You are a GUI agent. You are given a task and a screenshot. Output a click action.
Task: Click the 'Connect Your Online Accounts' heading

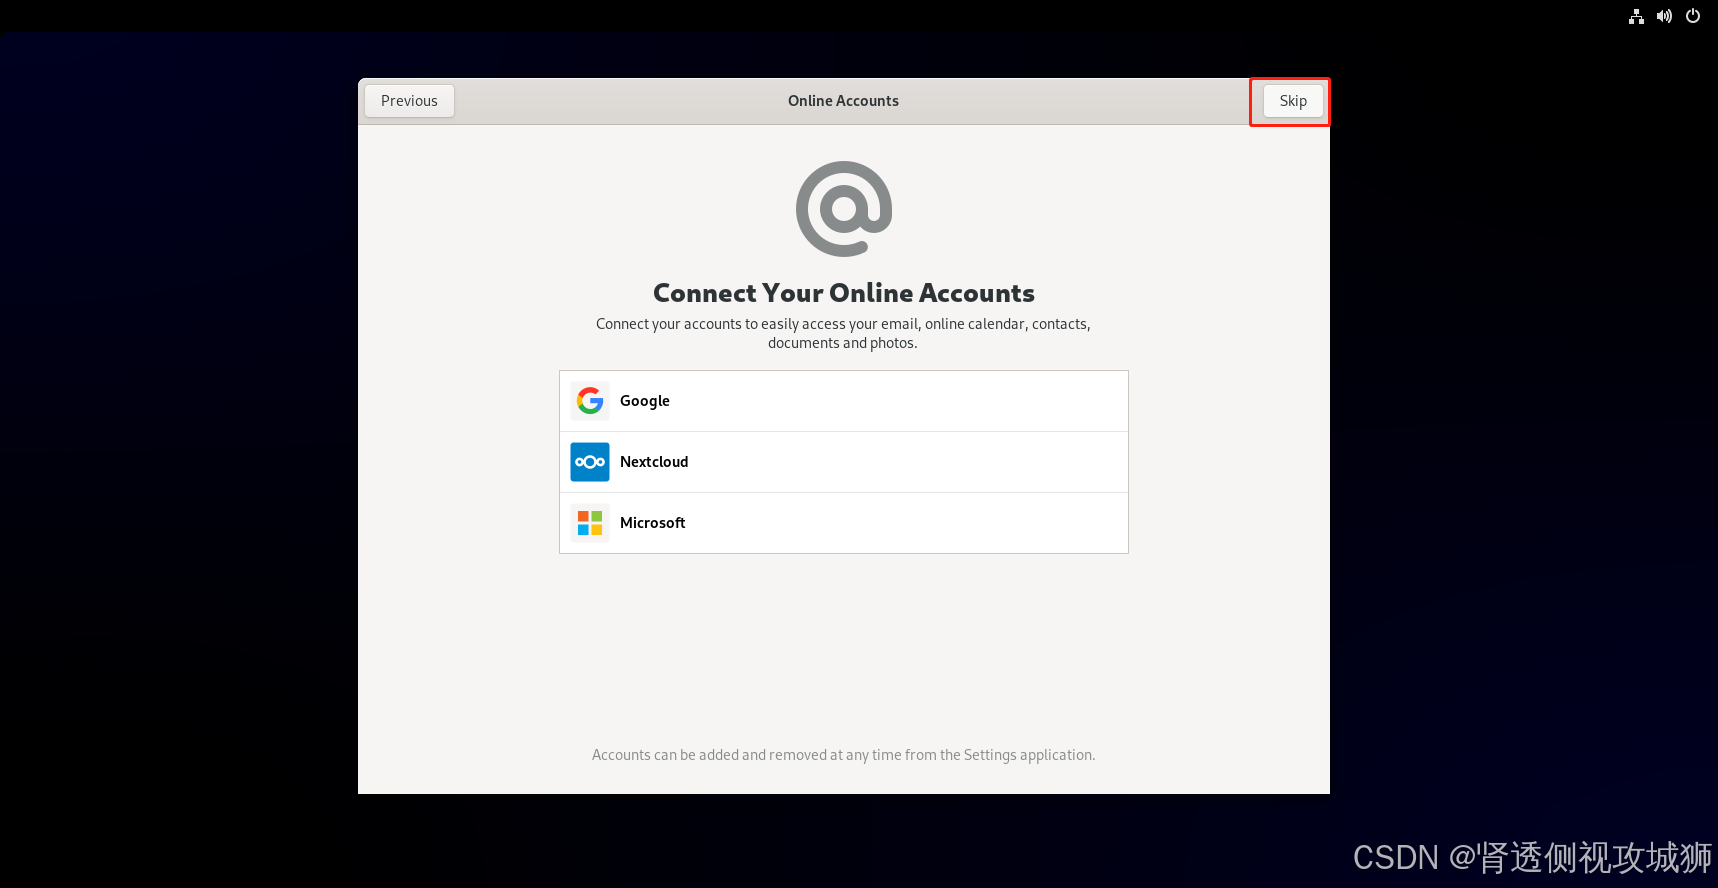(x=844, y=293)
